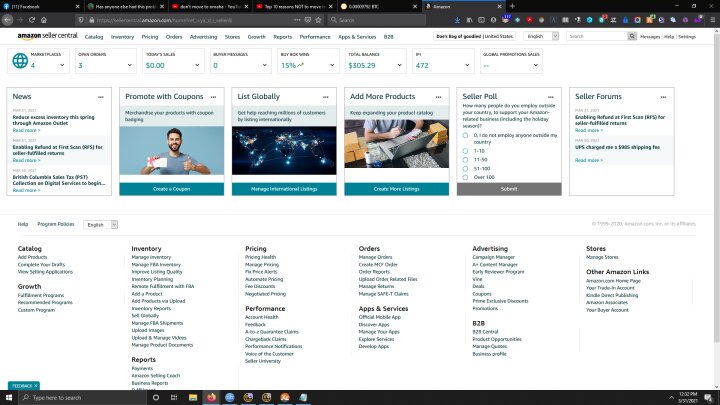Open the Reports menu in top navigation
The image size is (720, 405).
[282, 37]
